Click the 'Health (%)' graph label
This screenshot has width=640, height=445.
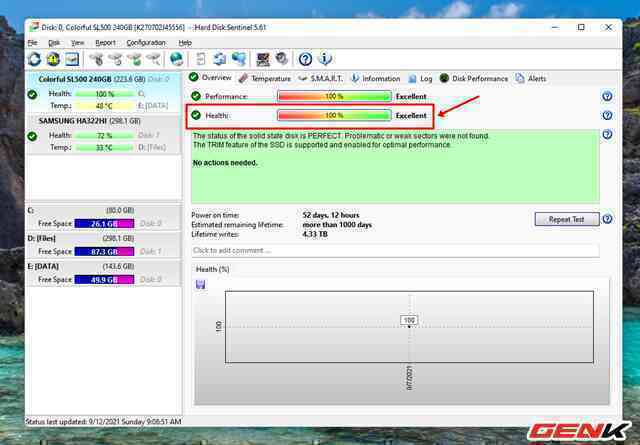tap(212, 269)
